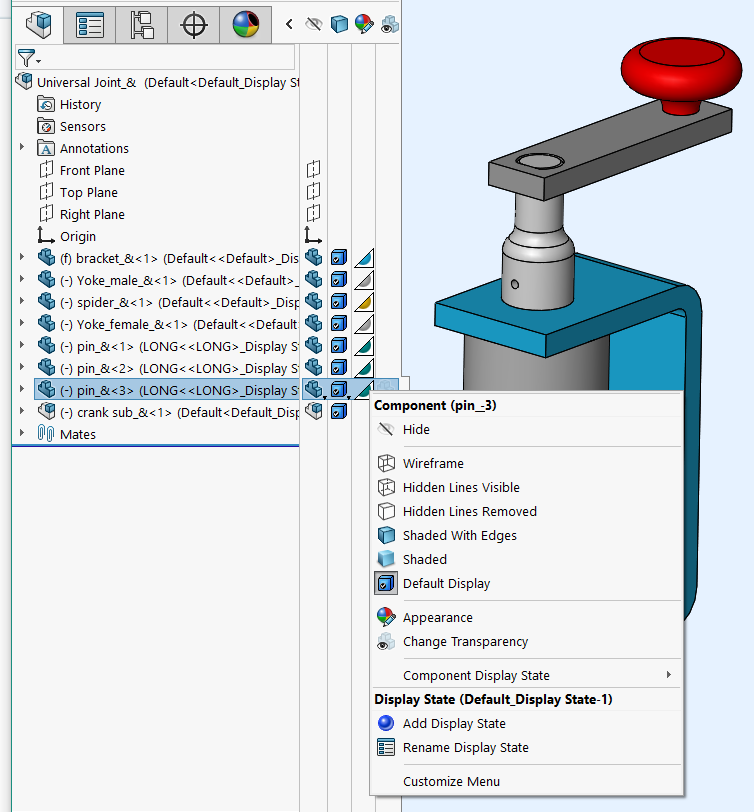Toggle Right Plane visibility in display pane

pyautogui.click(x=313, y=213)
